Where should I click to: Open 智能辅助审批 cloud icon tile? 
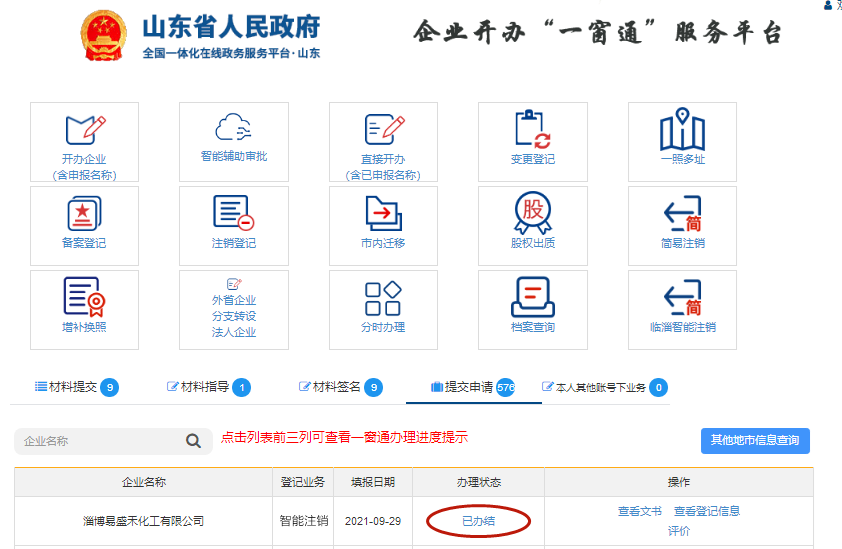coord(234,142)
